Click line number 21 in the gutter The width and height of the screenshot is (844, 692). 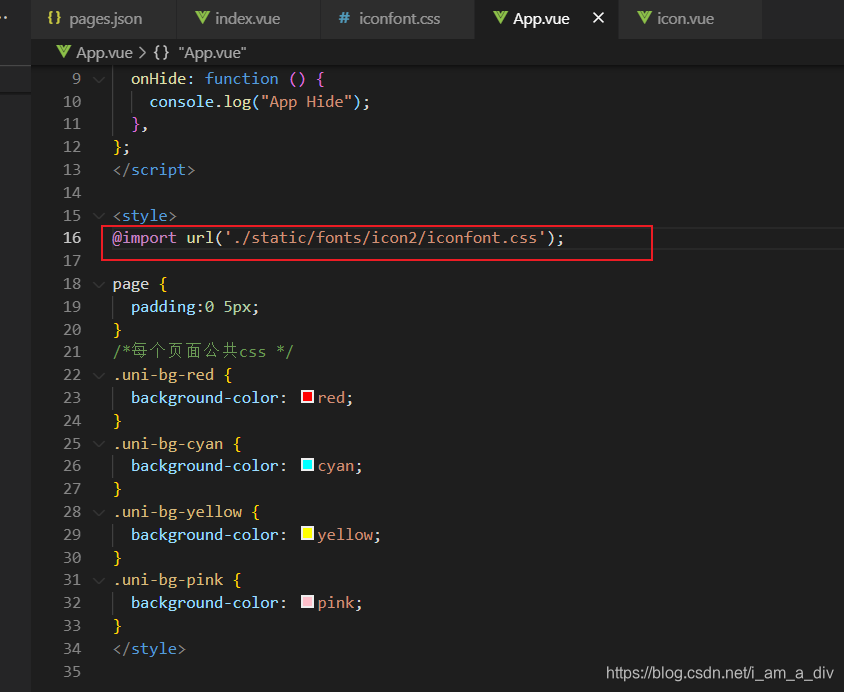pyautogui.click(x=72, y=352)
